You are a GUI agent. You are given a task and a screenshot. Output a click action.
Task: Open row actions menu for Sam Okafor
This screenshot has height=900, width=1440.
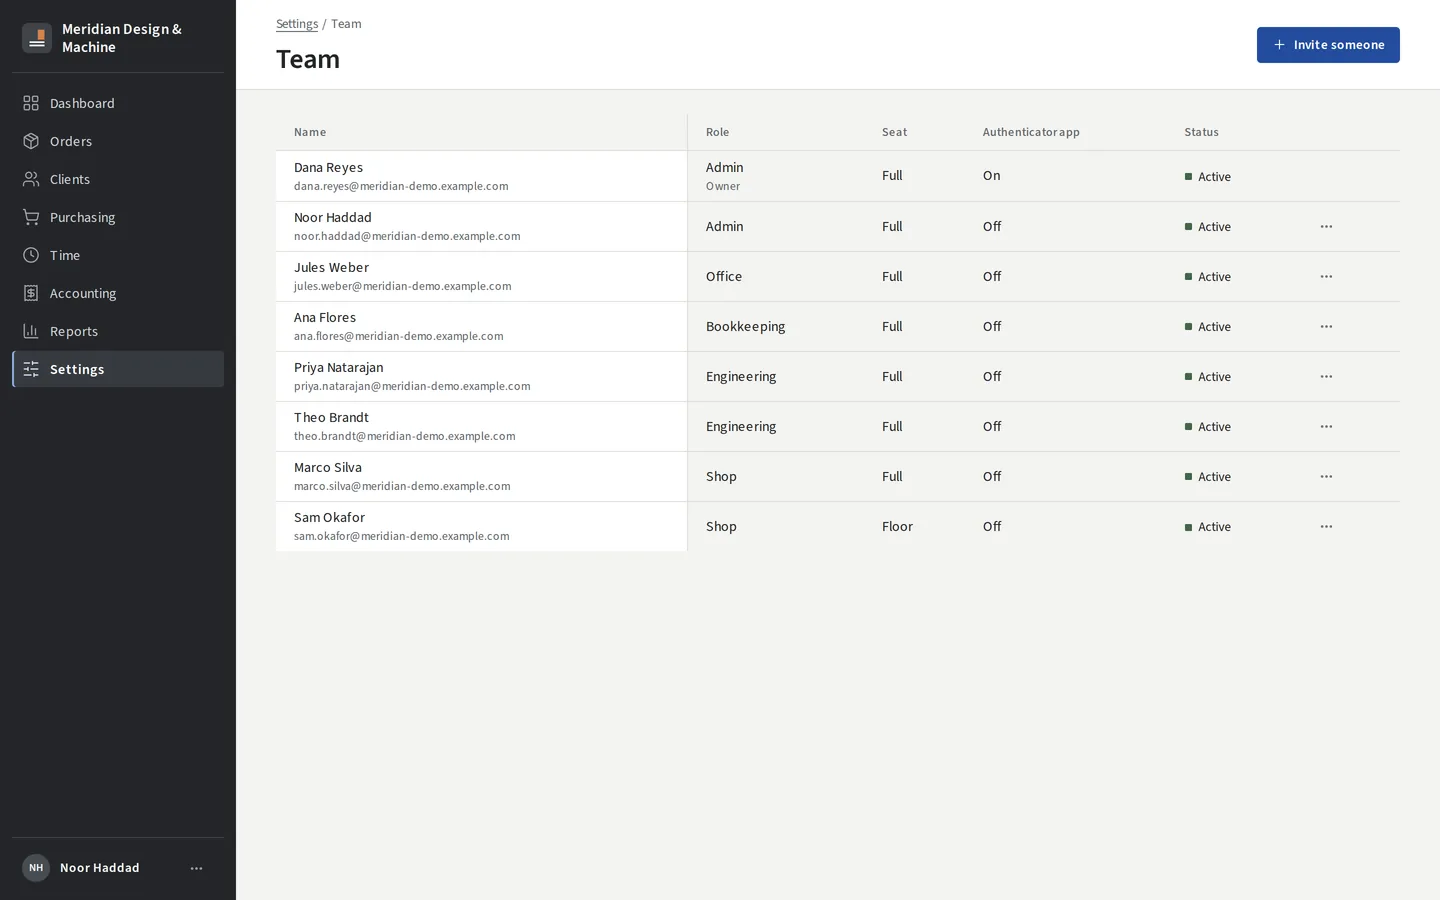(1326, 527)
